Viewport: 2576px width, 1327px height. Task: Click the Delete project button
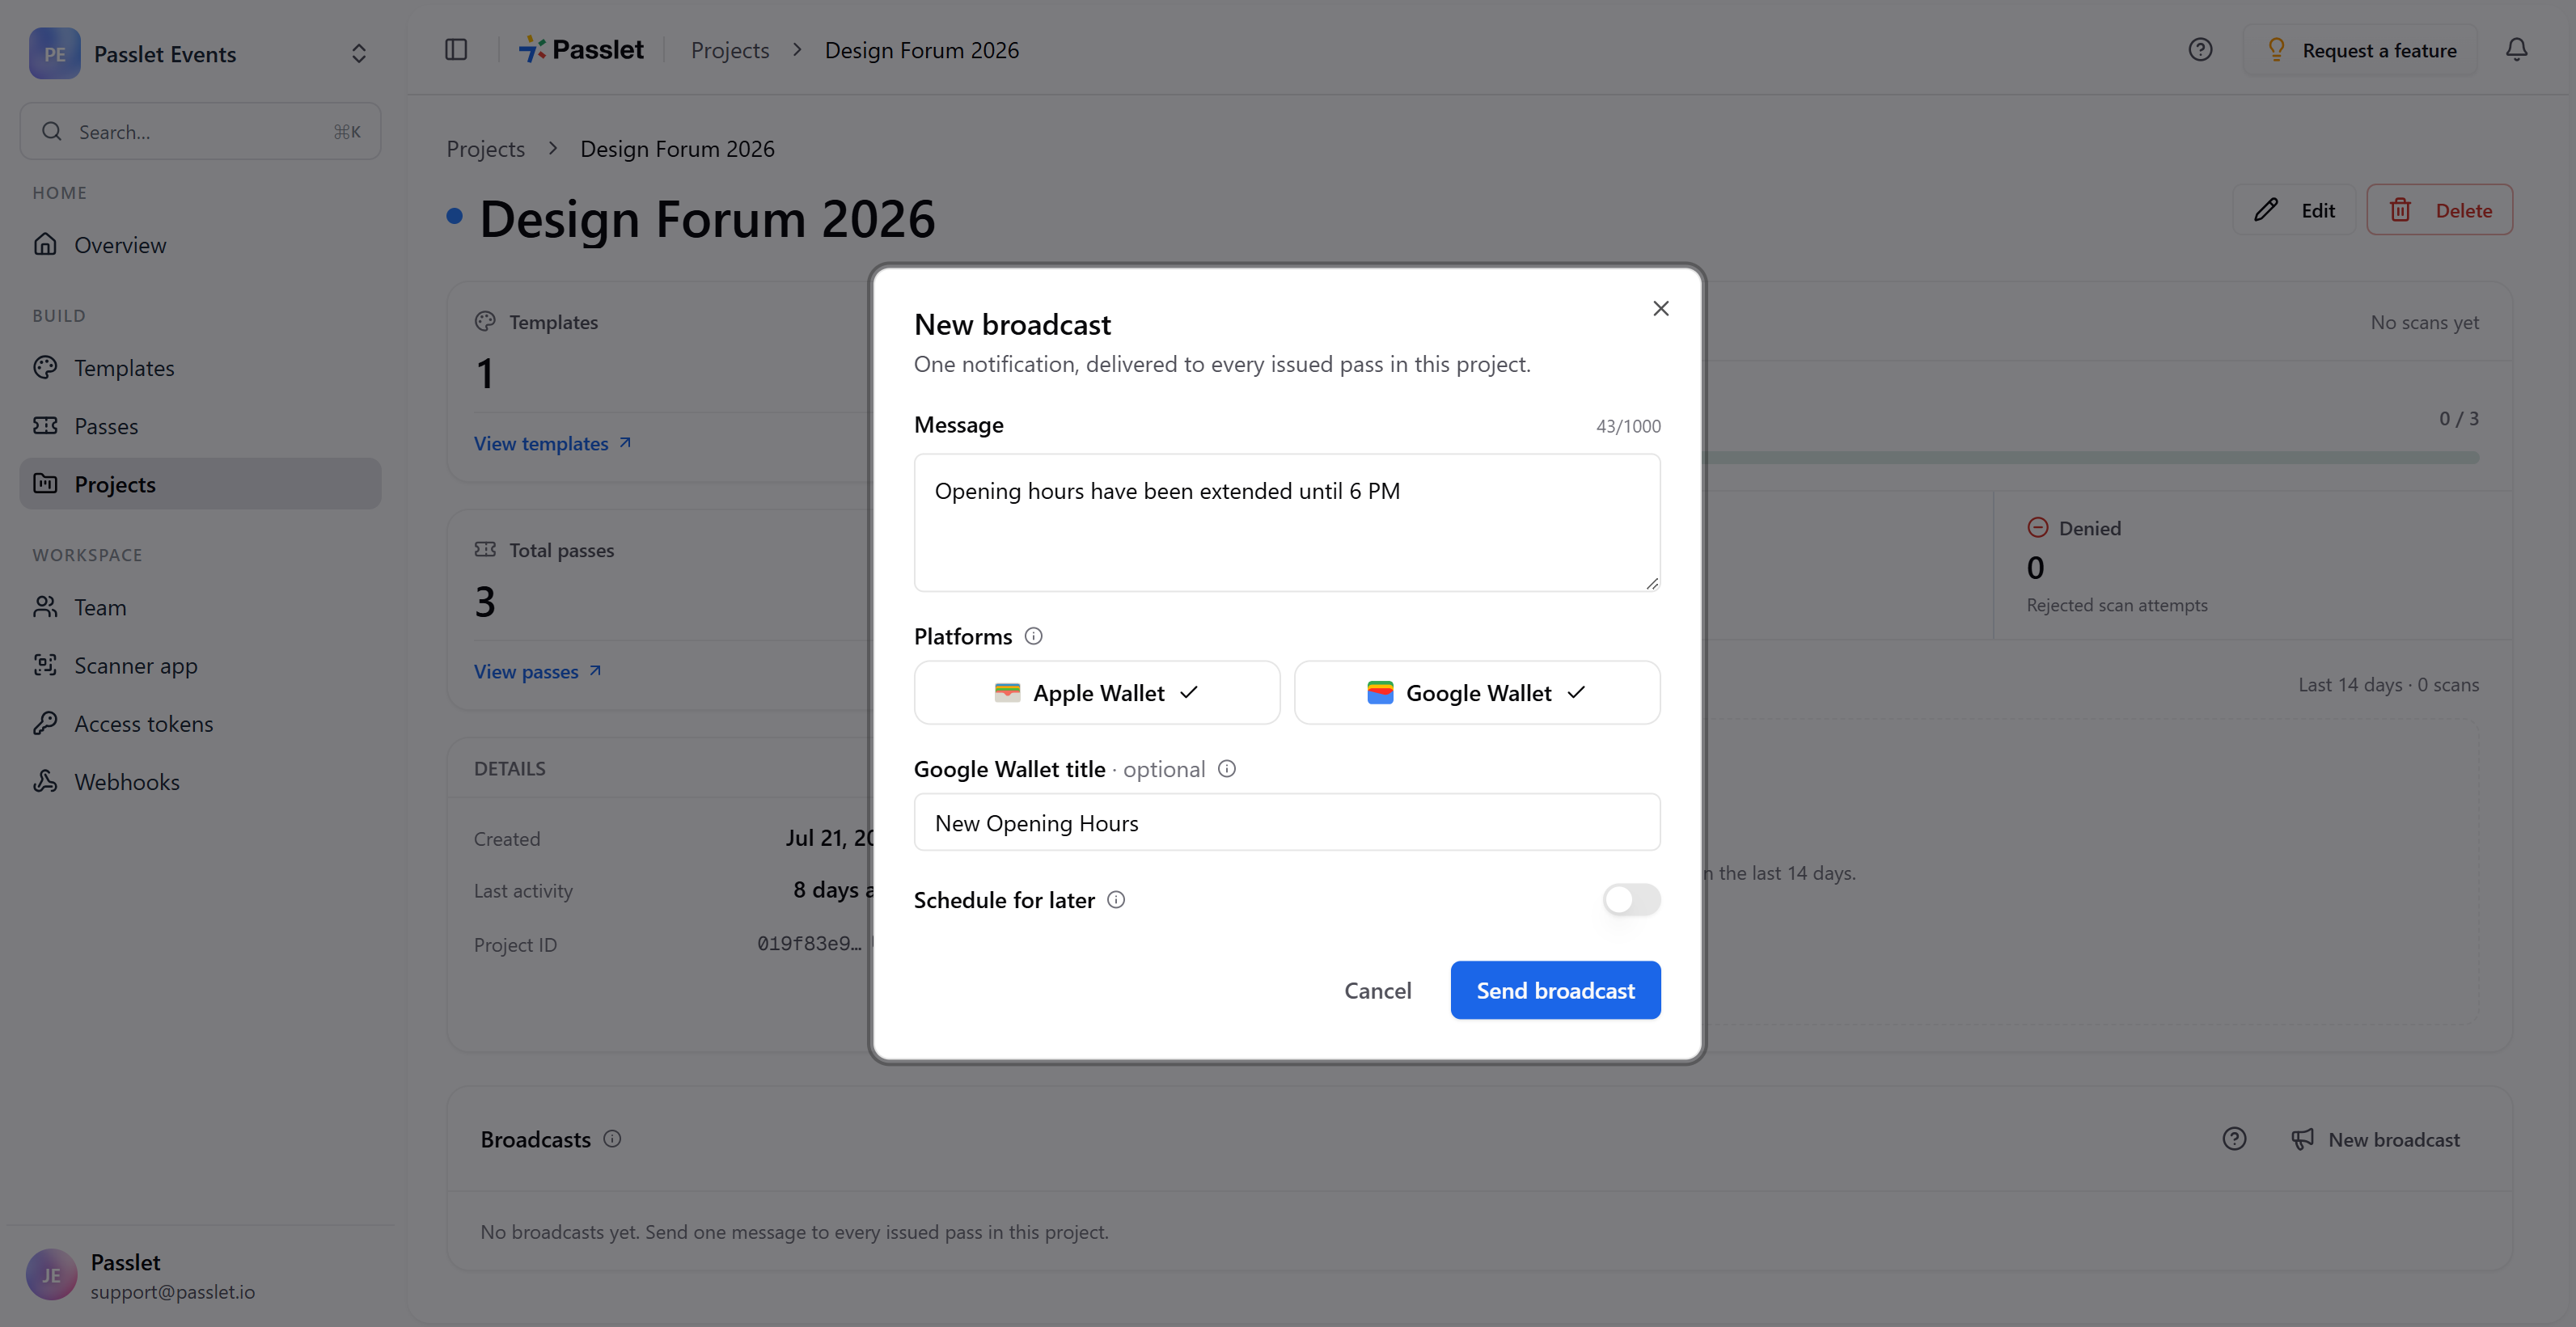point(2439,209)
